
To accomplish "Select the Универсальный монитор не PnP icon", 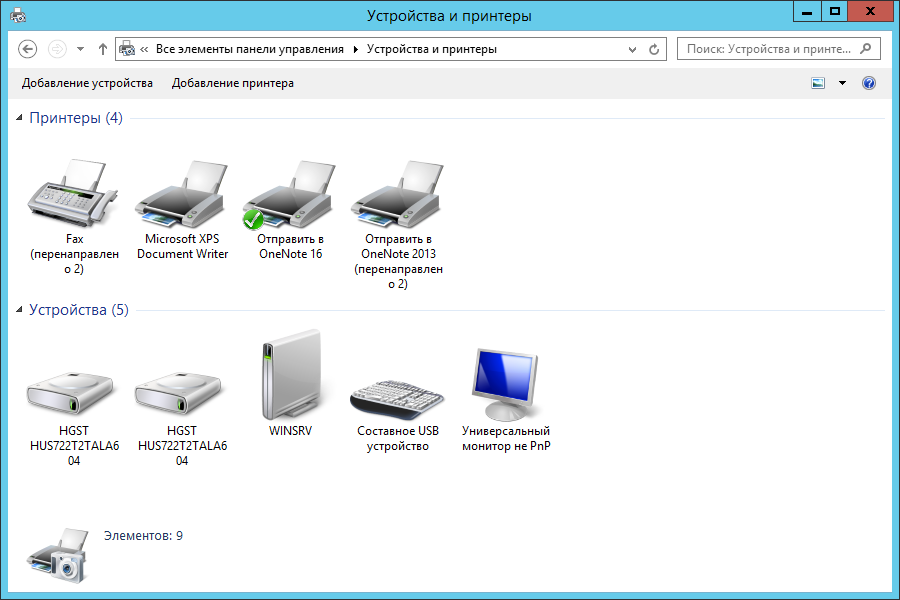I will pyautogui.click(x=505, y=384).
